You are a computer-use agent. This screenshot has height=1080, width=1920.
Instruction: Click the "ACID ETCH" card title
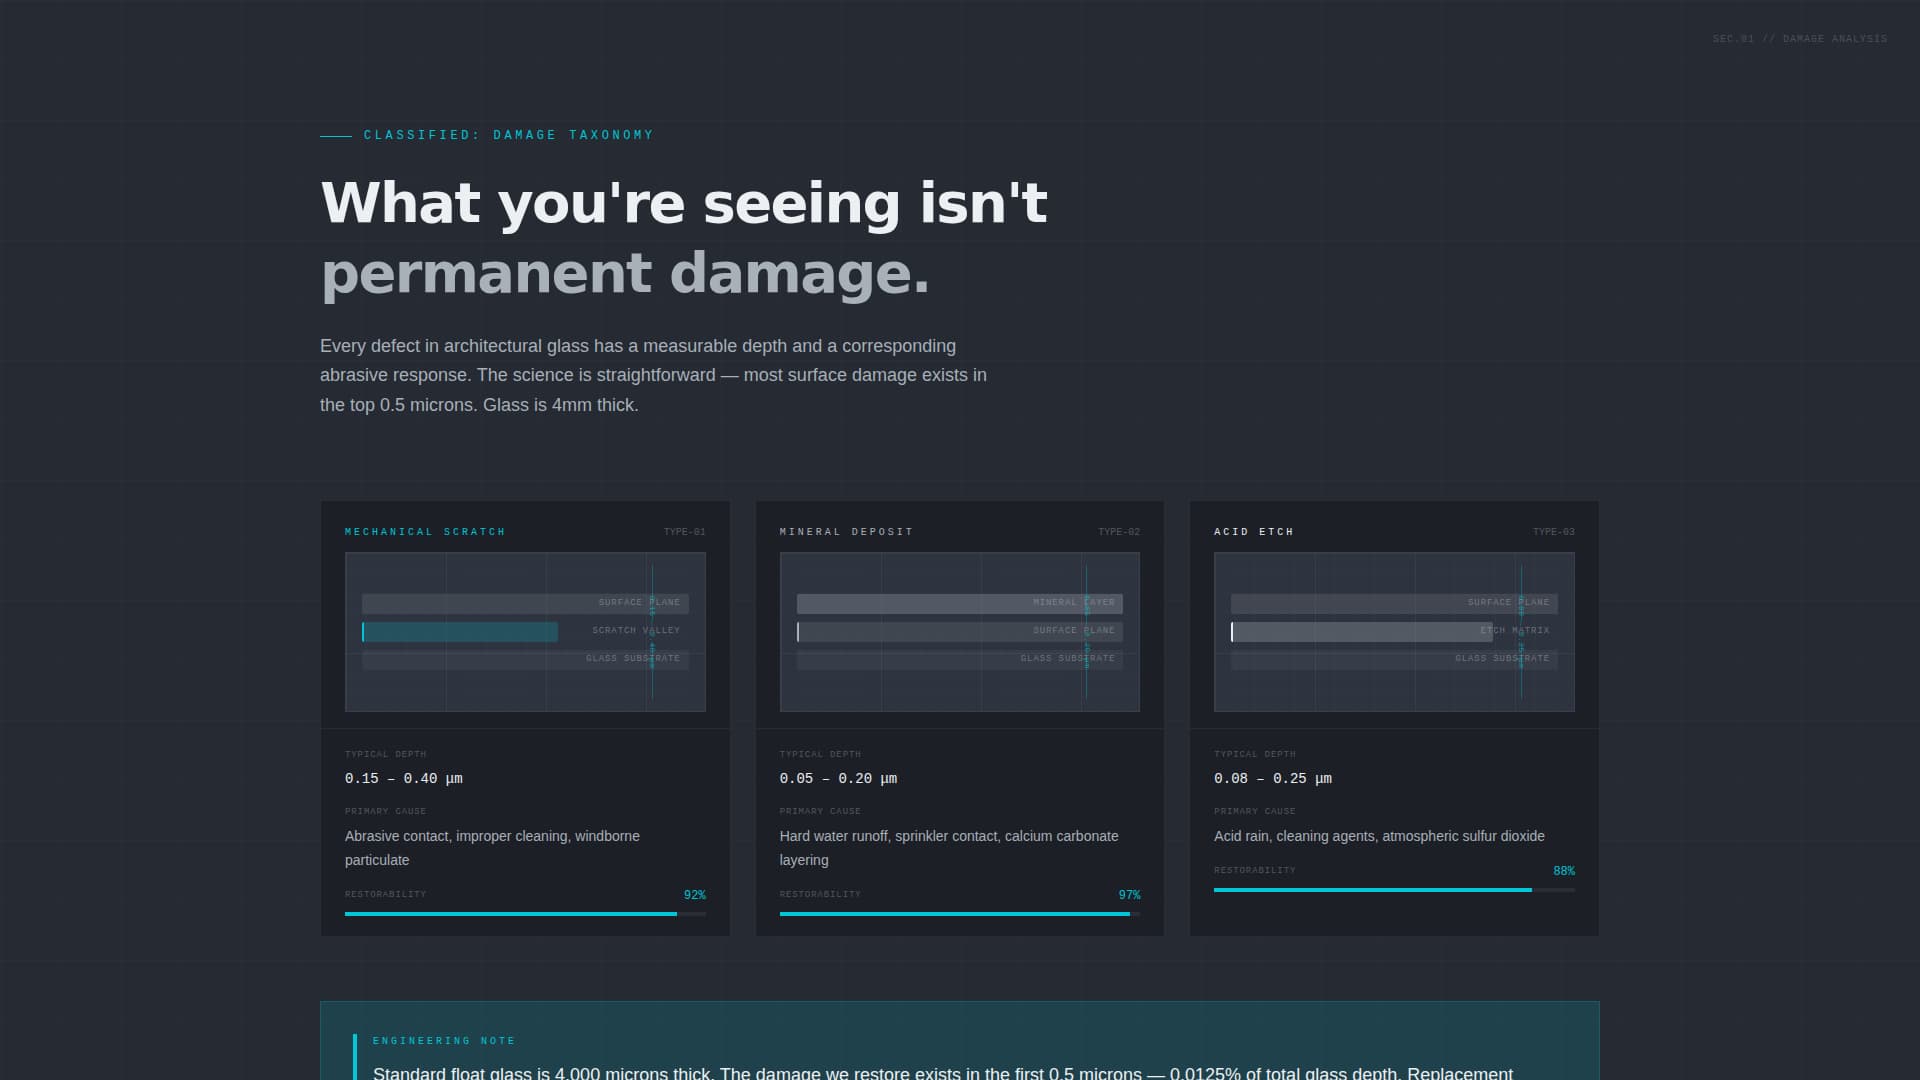point(1254,532)
